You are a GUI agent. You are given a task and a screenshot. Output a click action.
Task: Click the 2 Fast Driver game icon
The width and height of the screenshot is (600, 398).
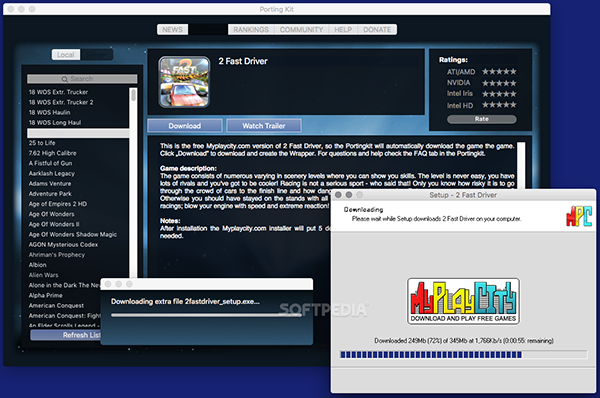184,82
